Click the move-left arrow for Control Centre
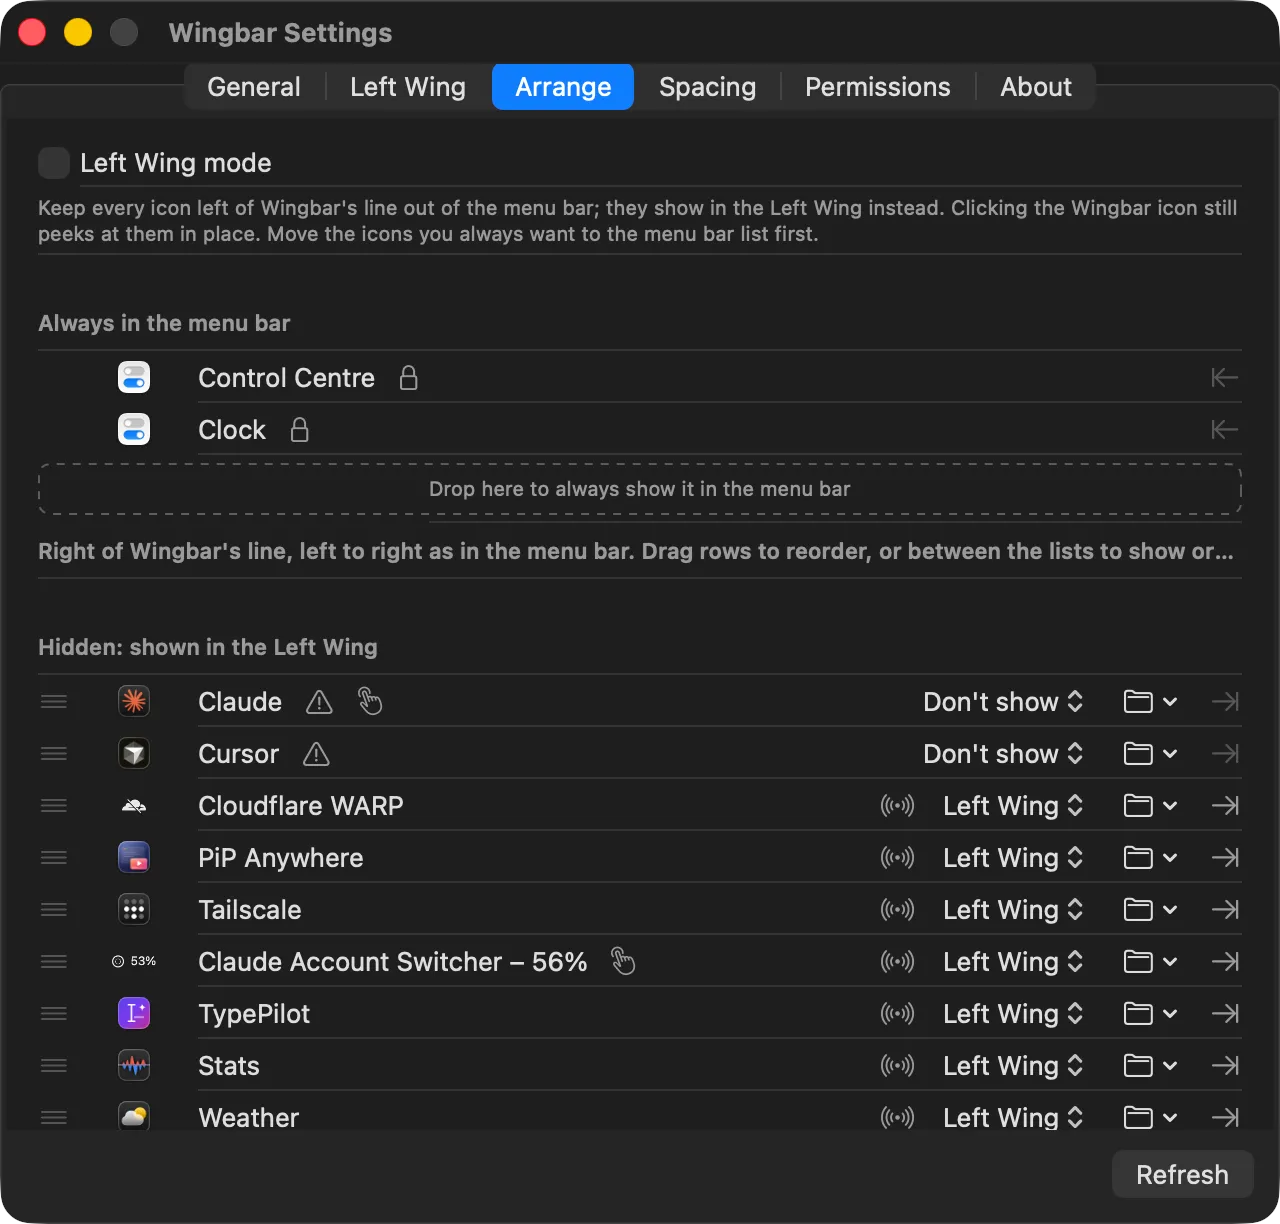 [1225, 377]
